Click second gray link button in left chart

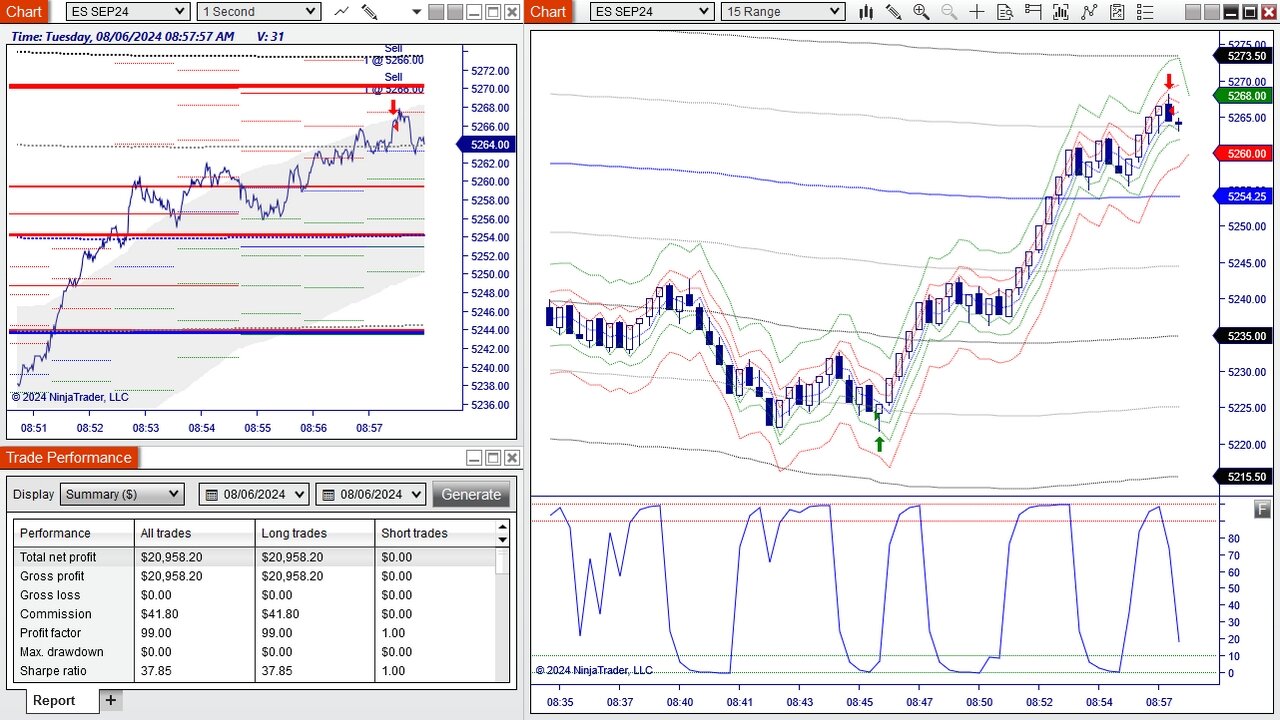[455, 12]
